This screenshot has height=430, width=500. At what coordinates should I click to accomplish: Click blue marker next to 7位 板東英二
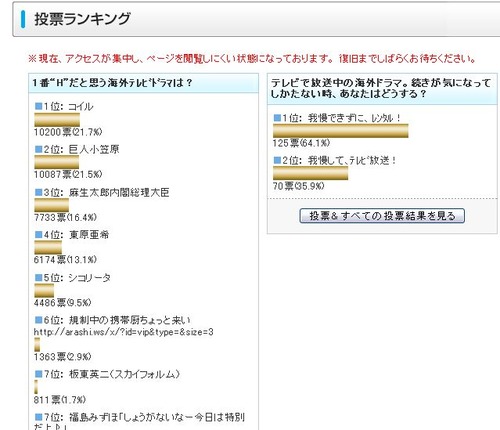coord(39,374)
